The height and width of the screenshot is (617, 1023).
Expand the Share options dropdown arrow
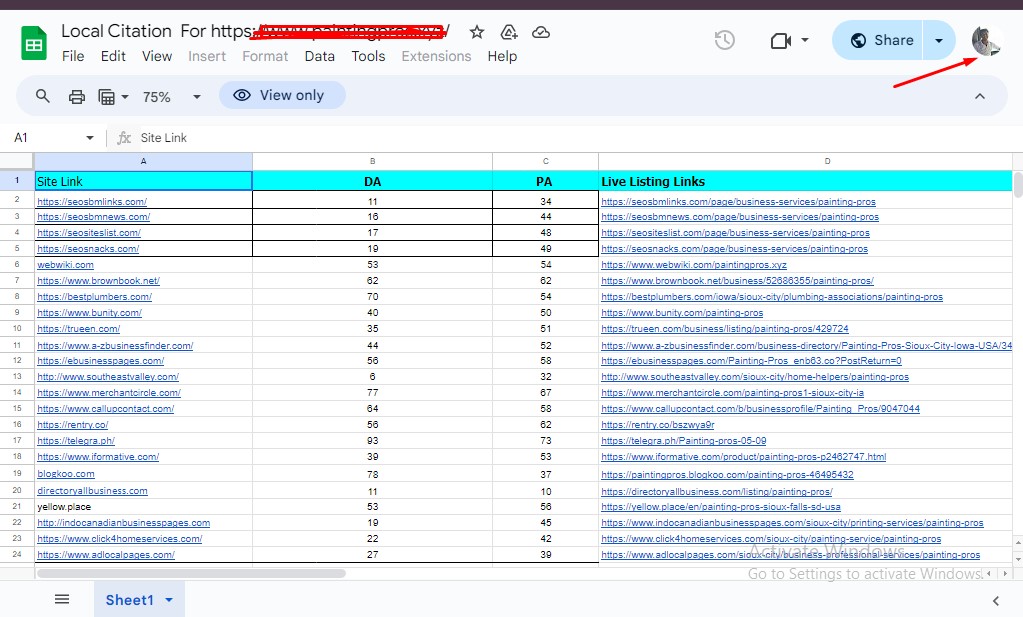pyautogui.click(x=938, y=40)
